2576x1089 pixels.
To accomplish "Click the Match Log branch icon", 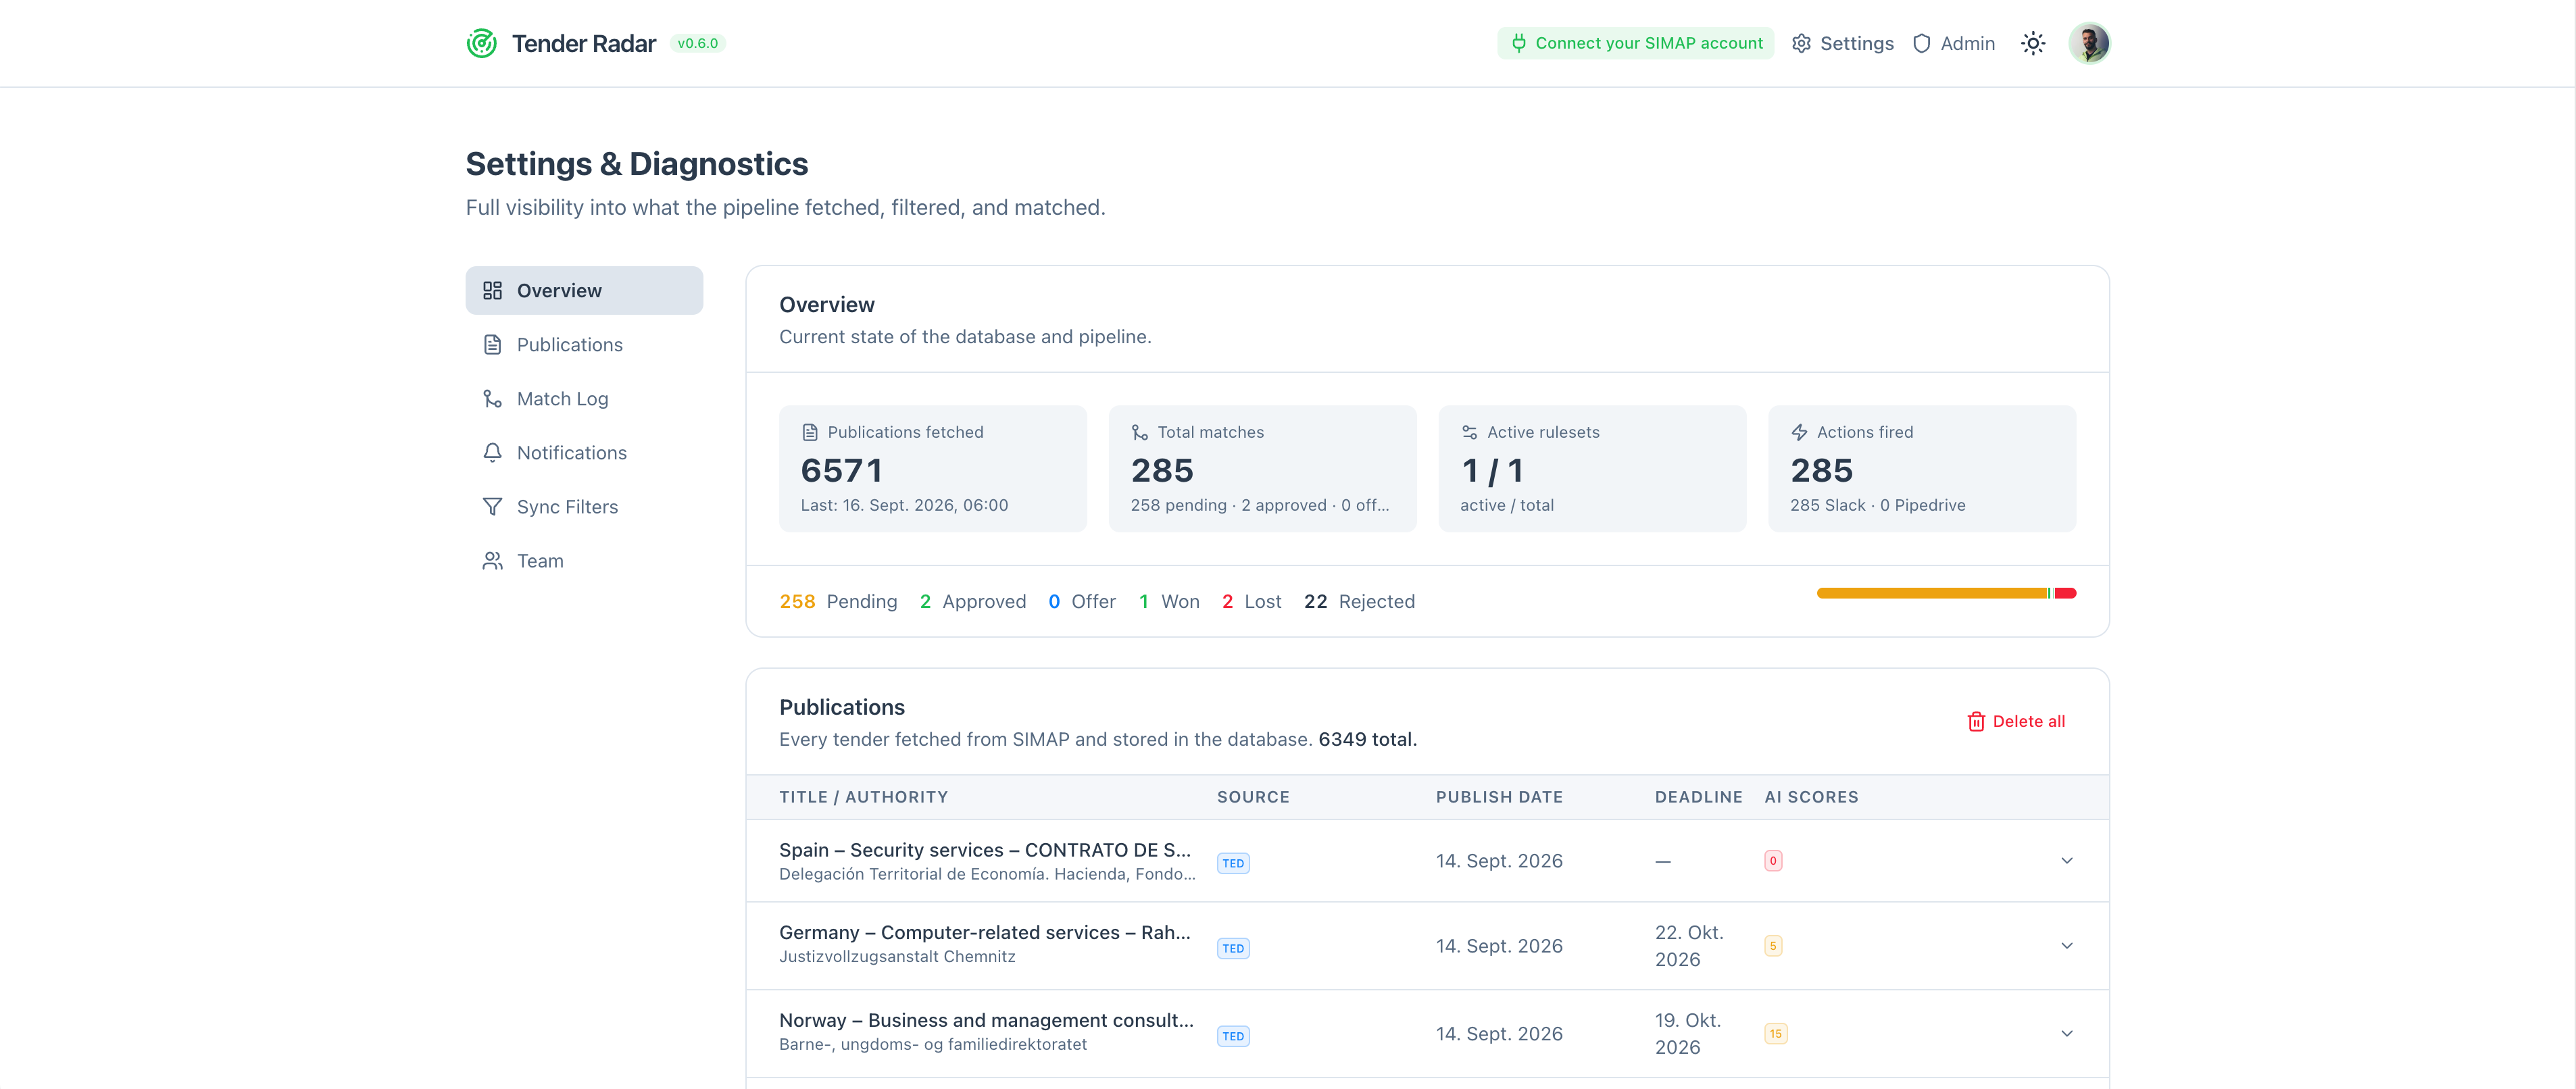I will [492, 398].
